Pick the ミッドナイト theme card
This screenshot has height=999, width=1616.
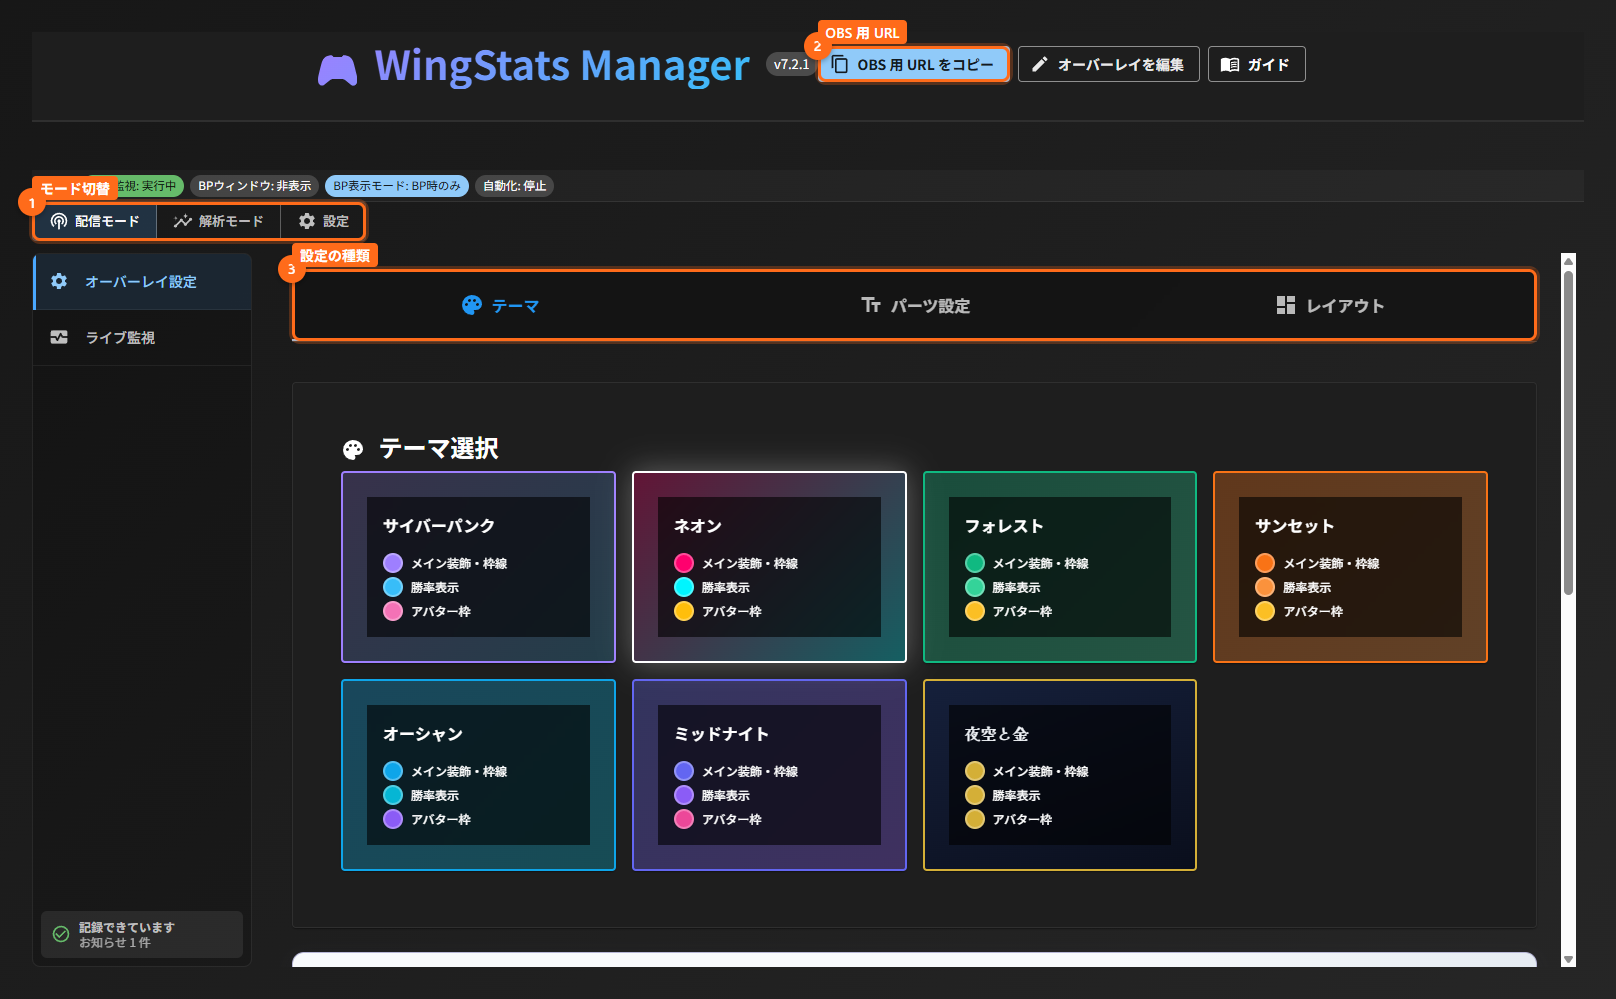[769, 775]
